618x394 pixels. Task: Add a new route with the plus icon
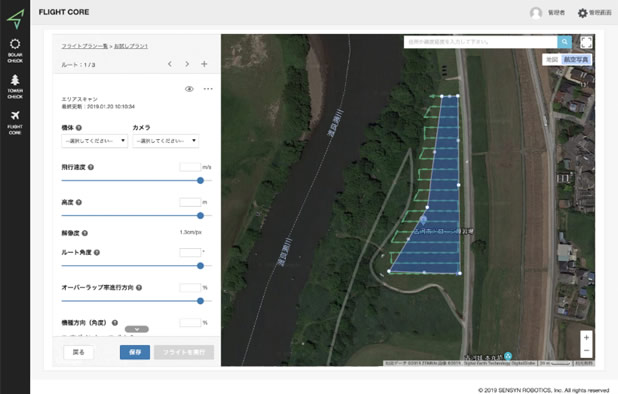coord(204,64)
